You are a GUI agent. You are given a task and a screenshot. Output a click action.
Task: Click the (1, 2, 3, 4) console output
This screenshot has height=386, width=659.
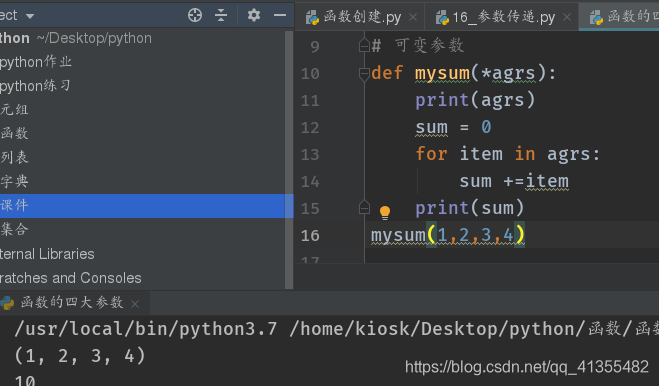[x=80, y=356]
